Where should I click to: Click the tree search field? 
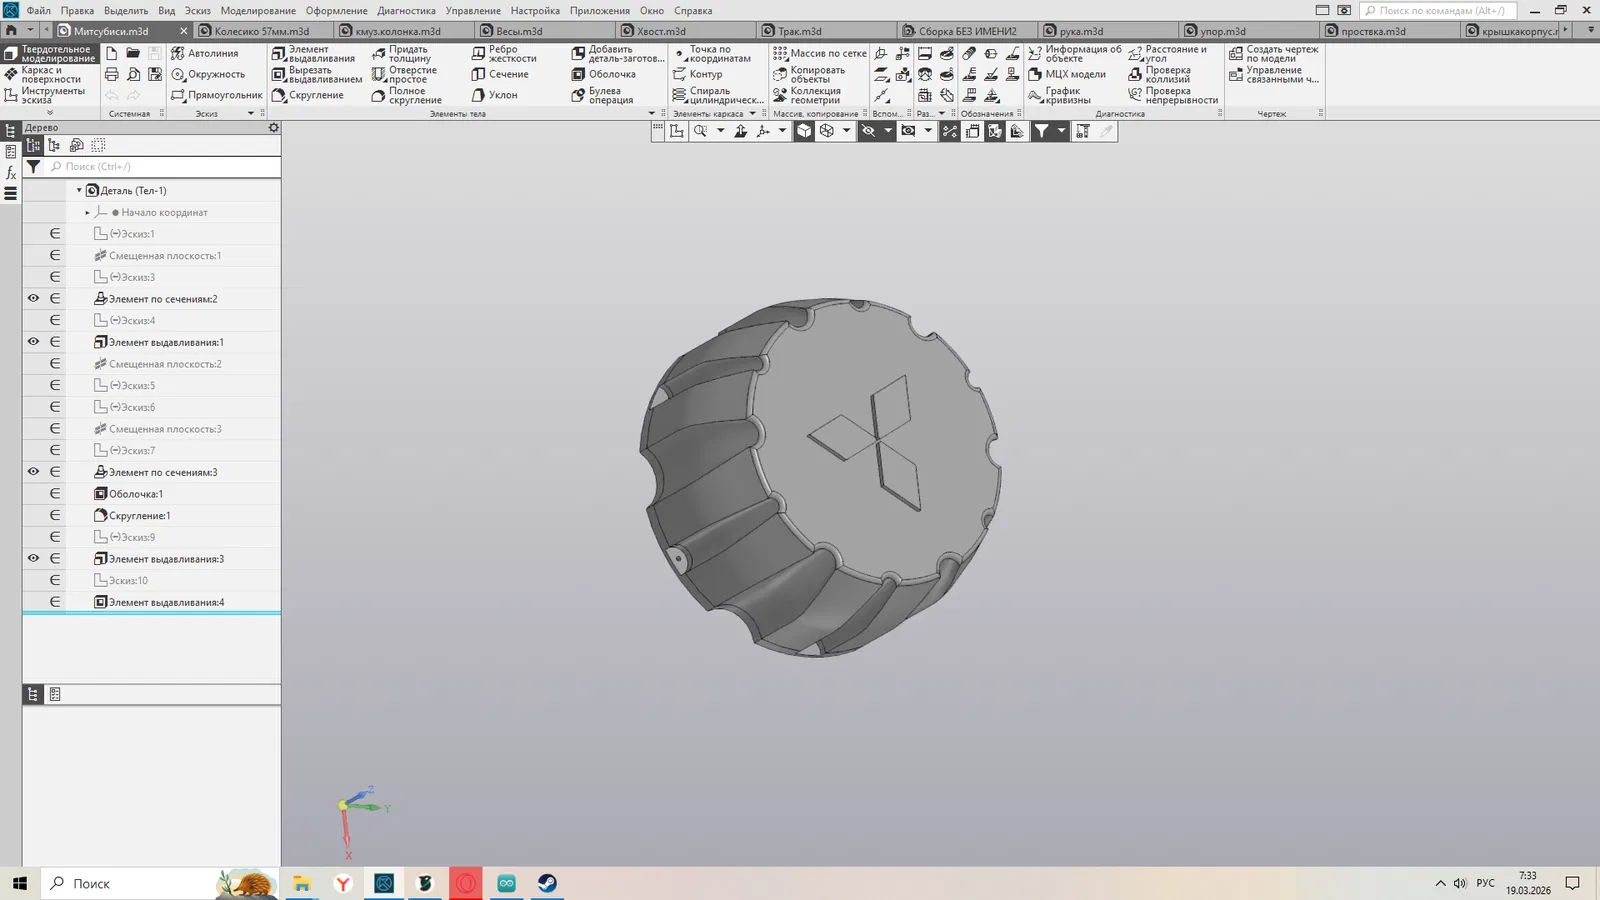163,167
